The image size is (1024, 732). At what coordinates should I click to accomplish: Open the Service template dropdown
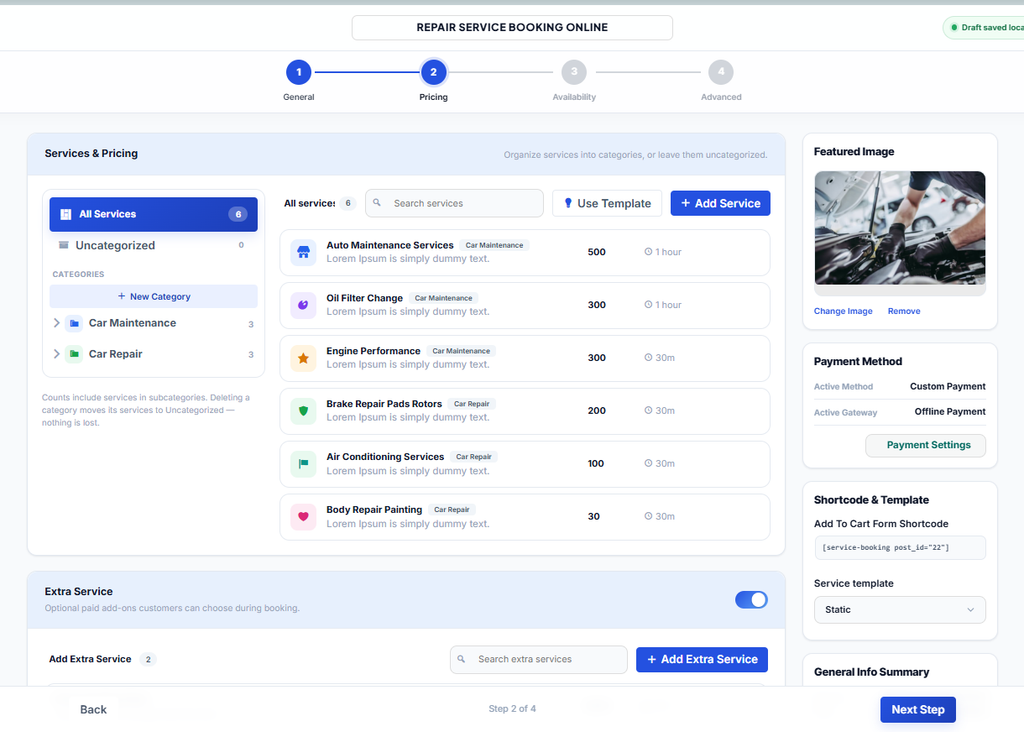click(899, 610)
